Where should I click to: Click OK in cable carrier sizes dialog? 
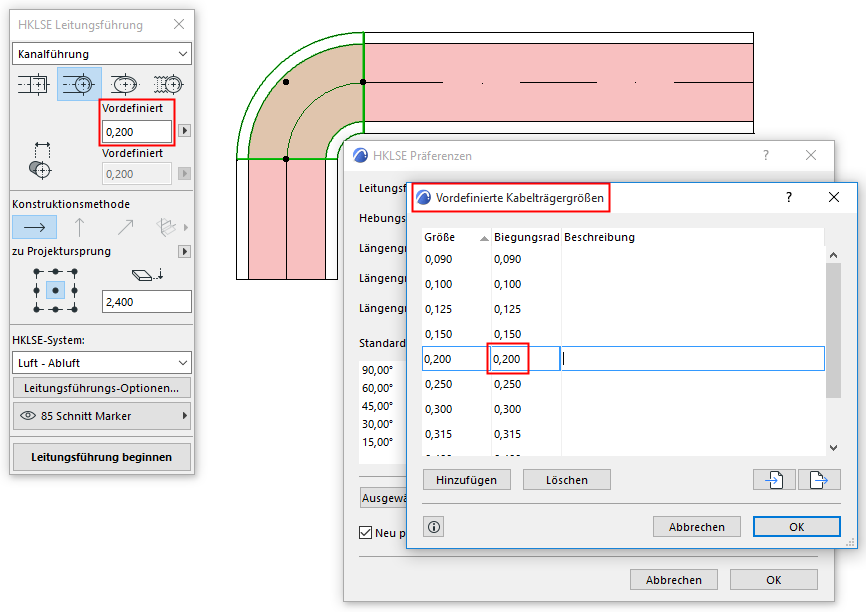click(x=796, y=526)
